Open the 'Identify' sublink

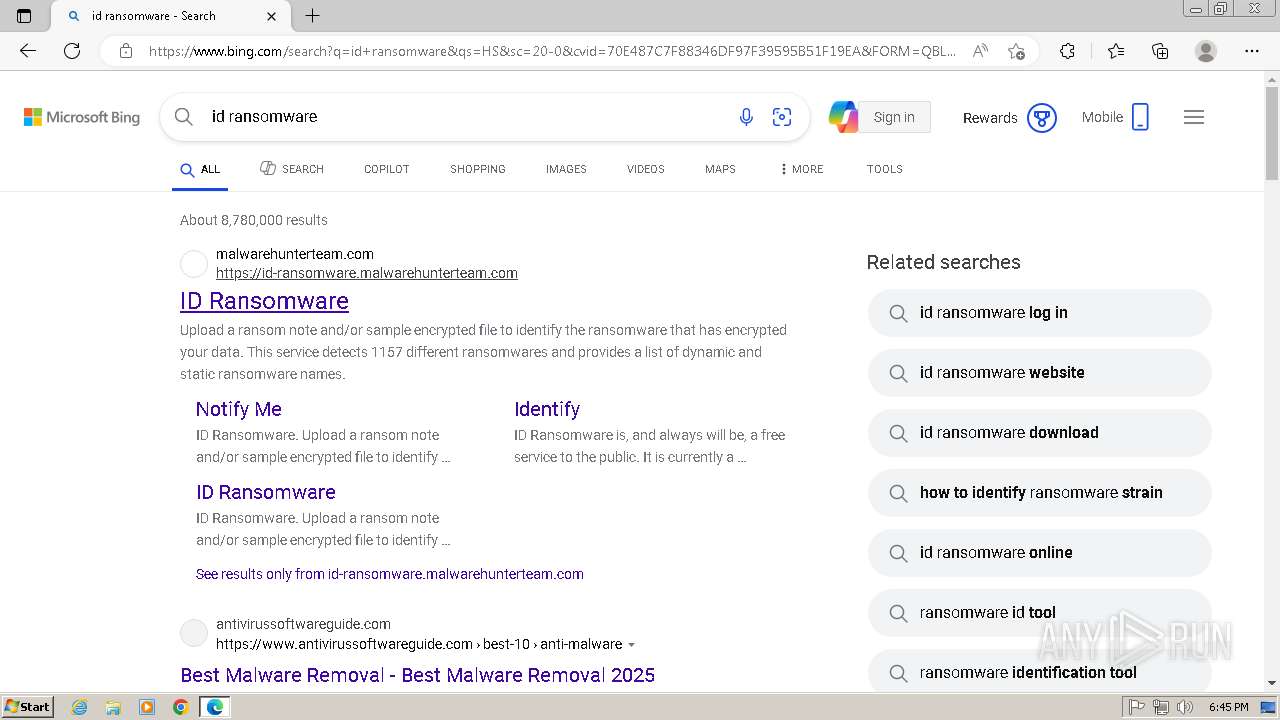pyautogui.click(x=547, y=409)
